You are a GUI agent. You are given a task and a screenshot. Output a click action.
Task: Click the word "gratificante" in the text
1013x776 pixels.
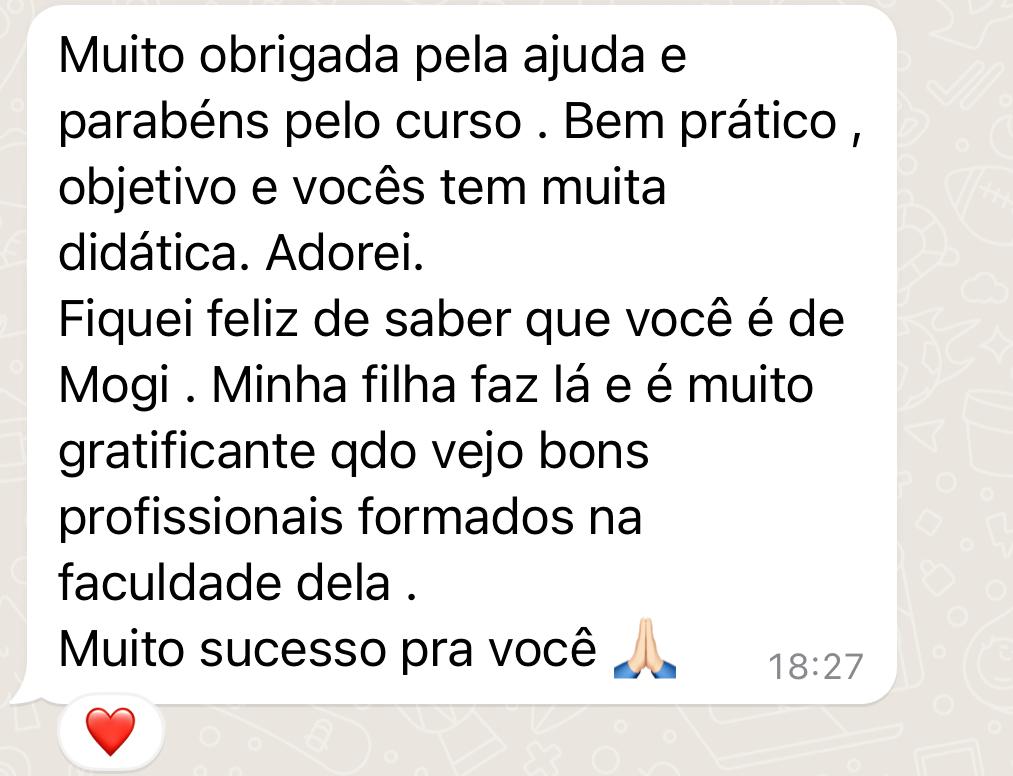187,452
